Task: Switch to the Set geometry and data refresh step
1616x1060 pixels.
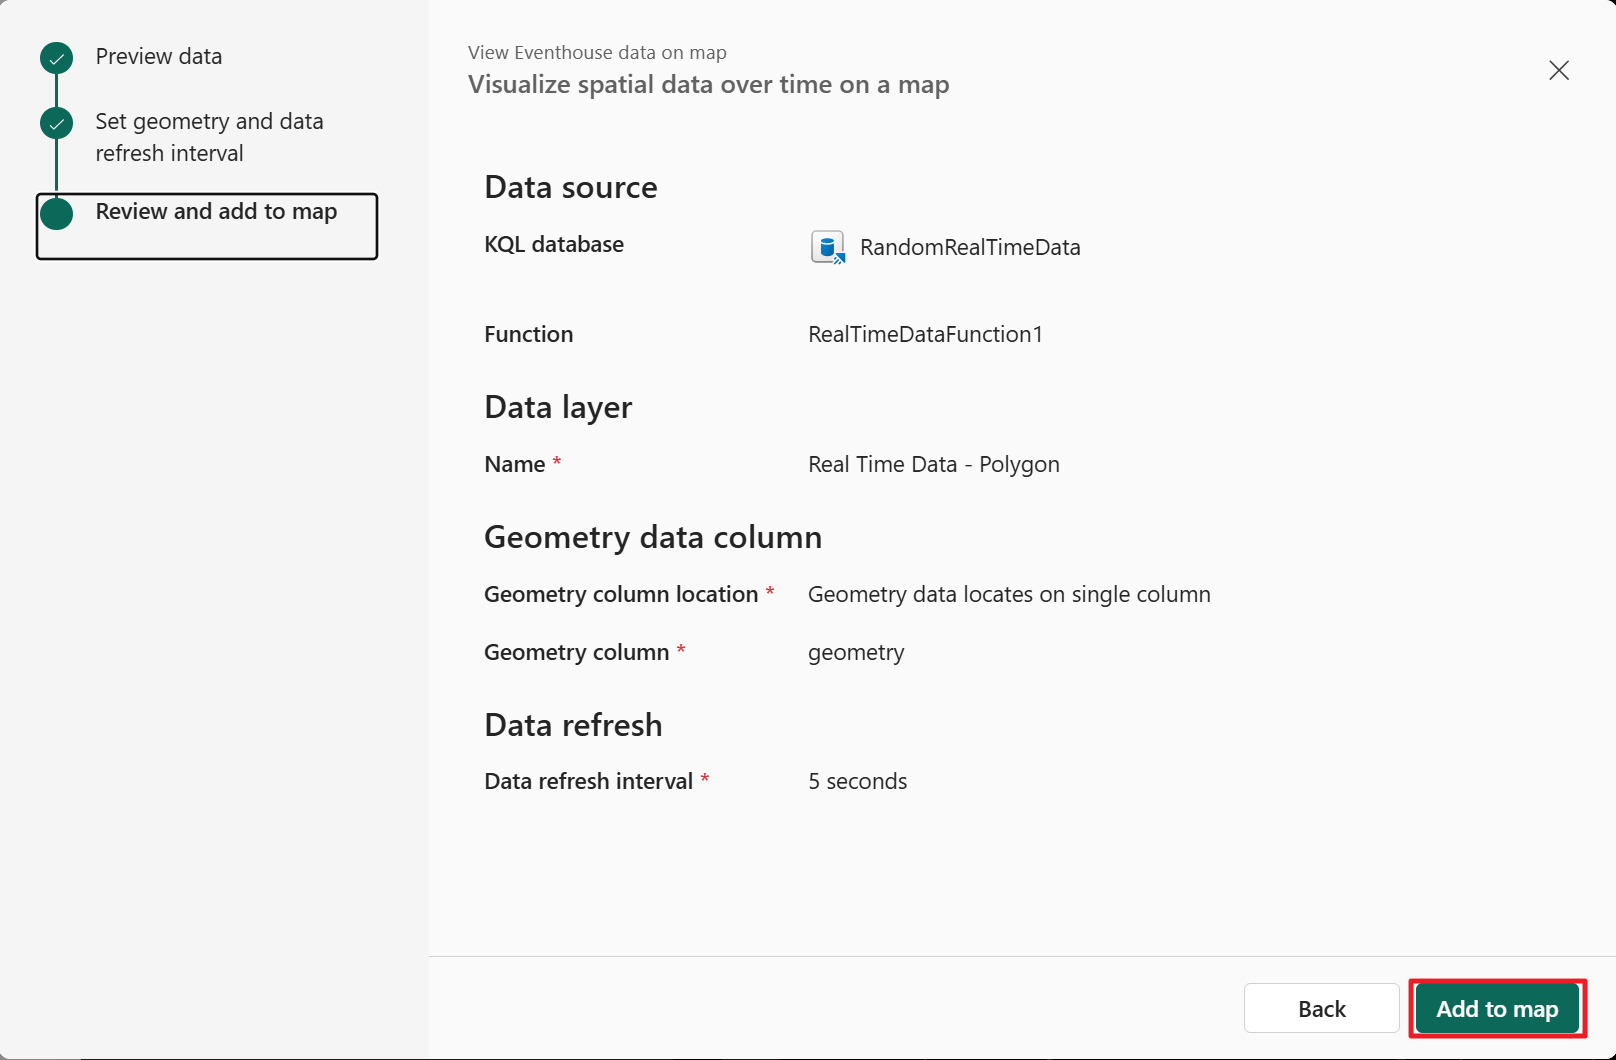Action: pos(209,137)
